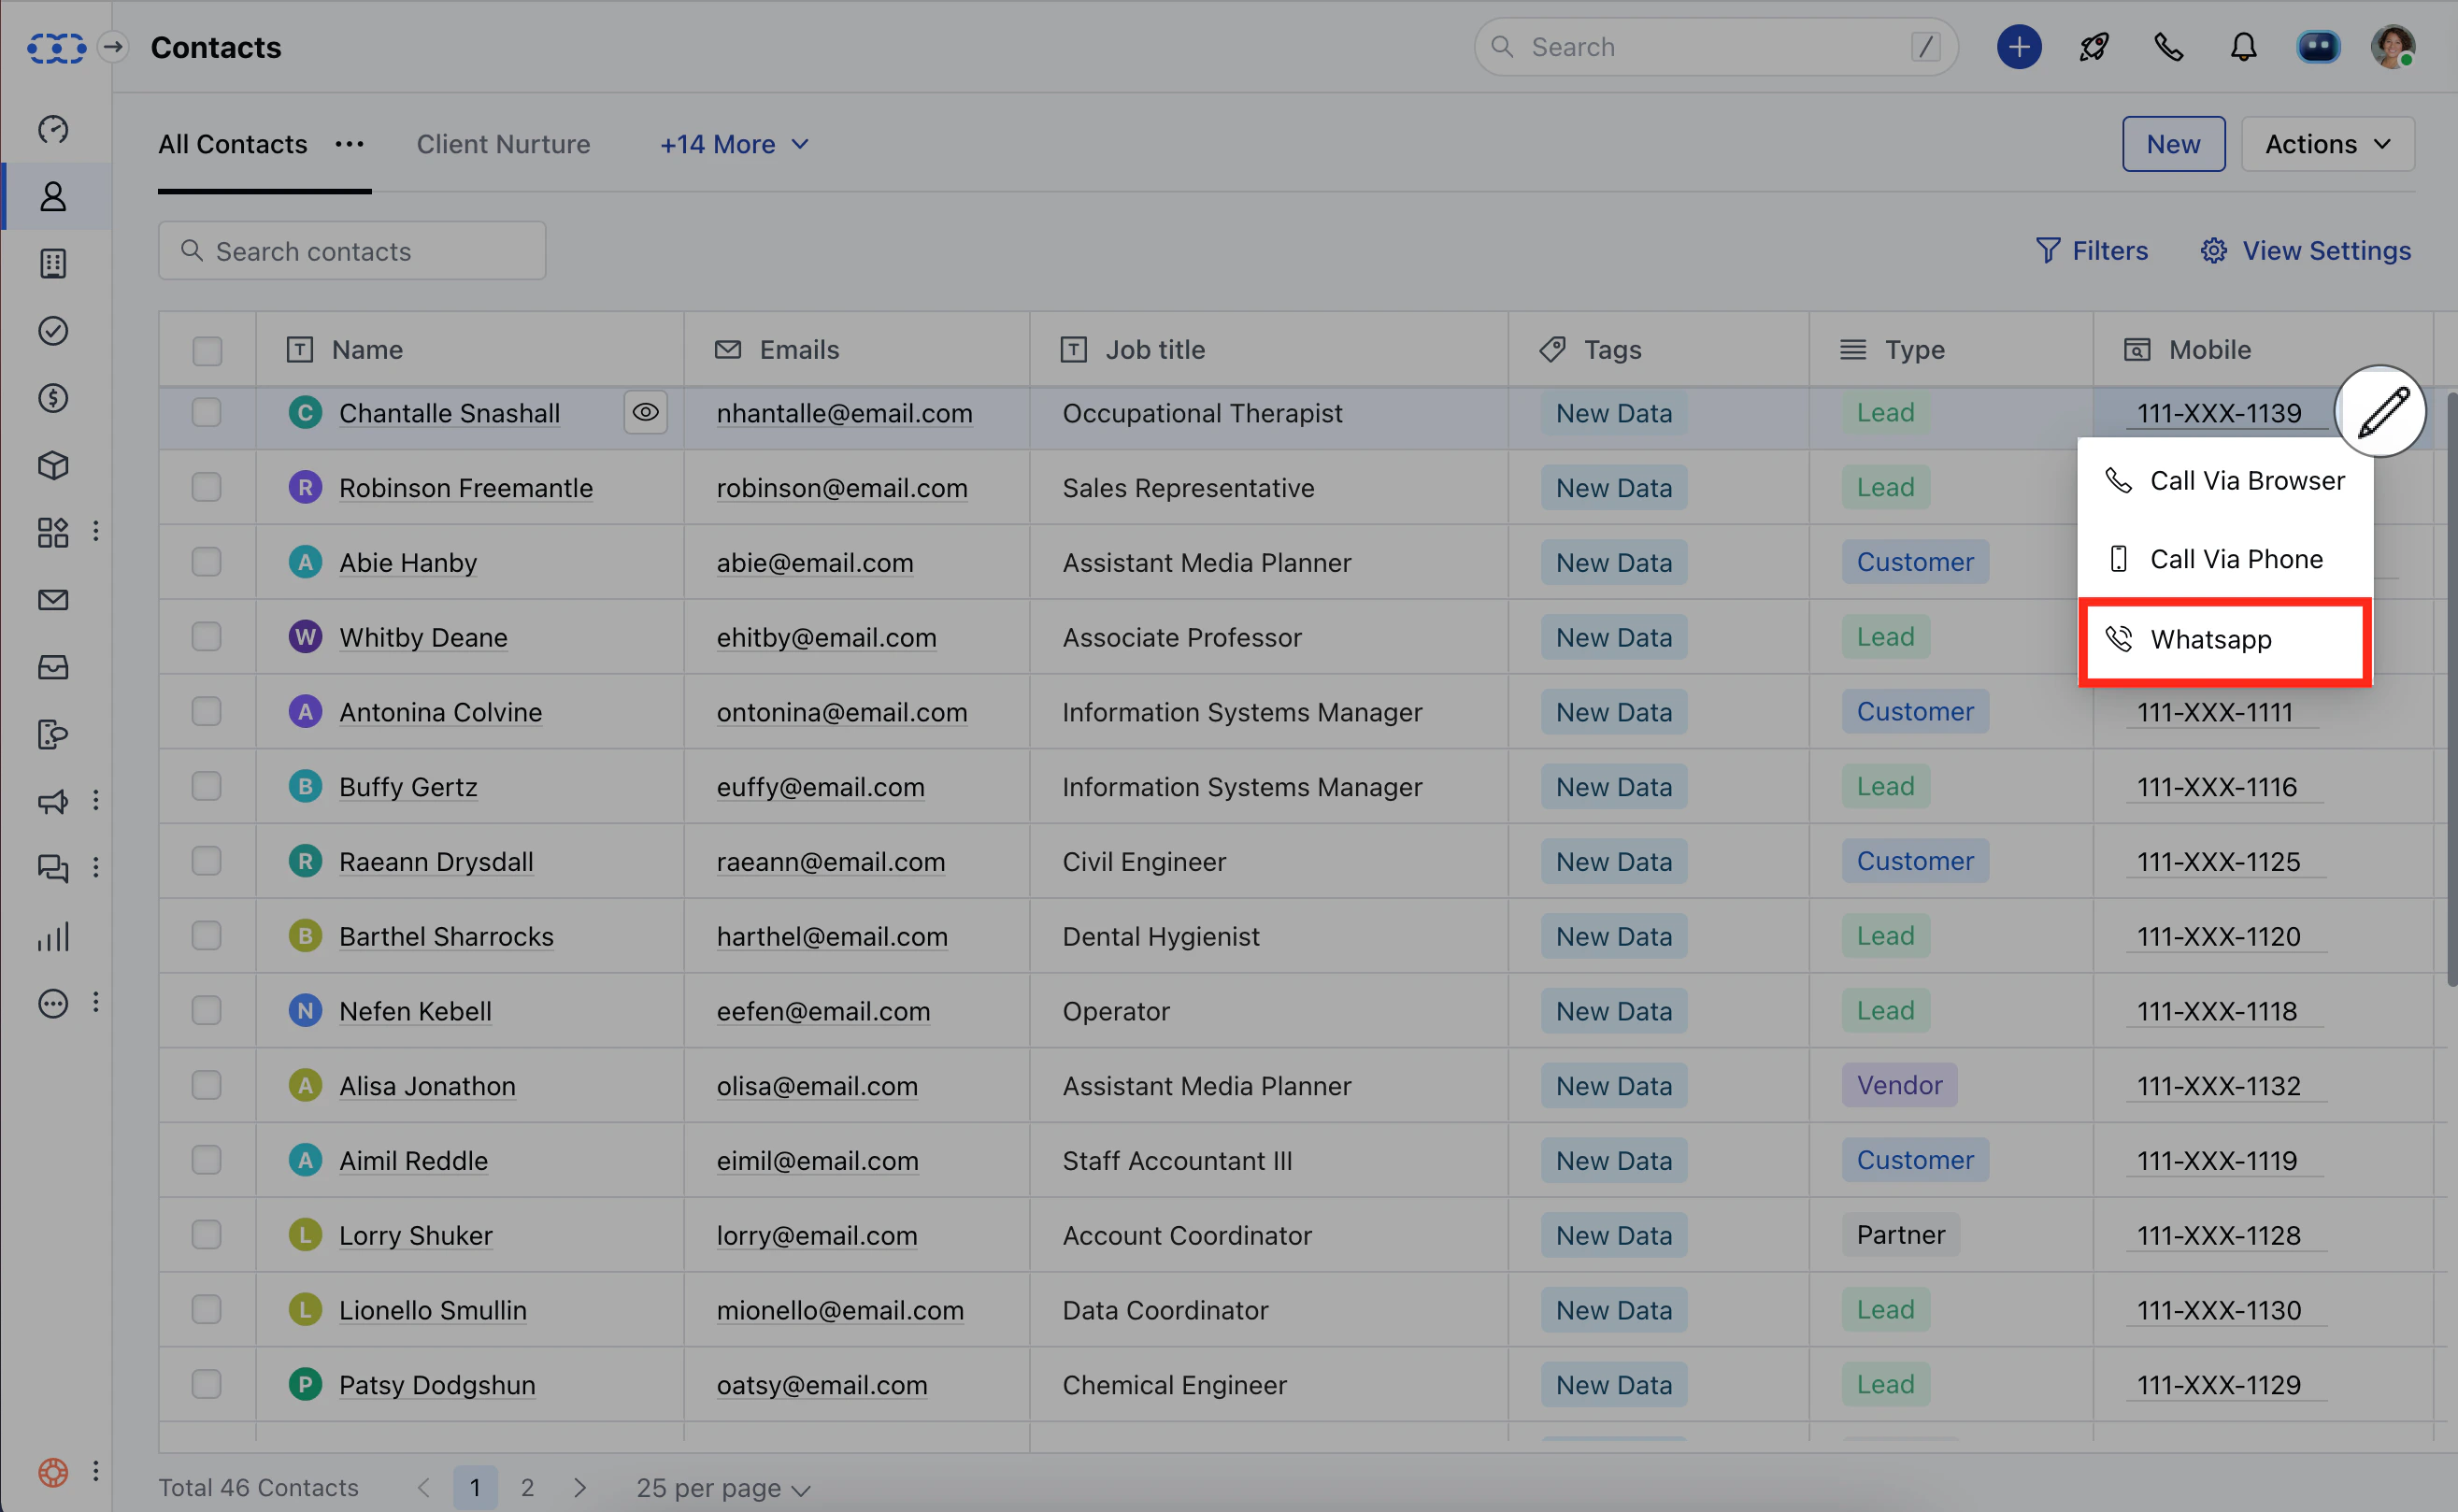The width and height of the screenshot is (2458, 1512).
Task: Select Call Via Browser menu option
Action: 2225,481
